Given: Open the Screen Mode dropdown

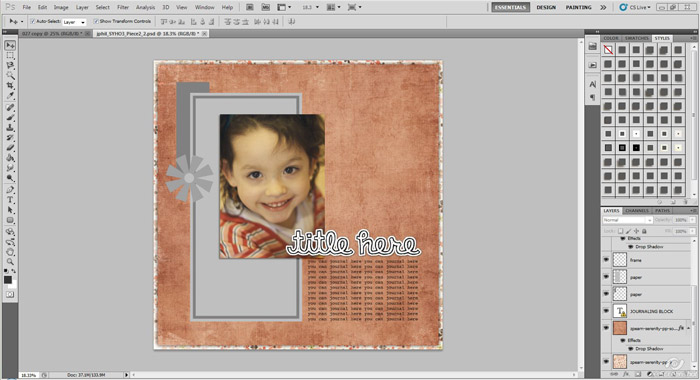Looking at the screenshot, I should (x=354, y=7).
